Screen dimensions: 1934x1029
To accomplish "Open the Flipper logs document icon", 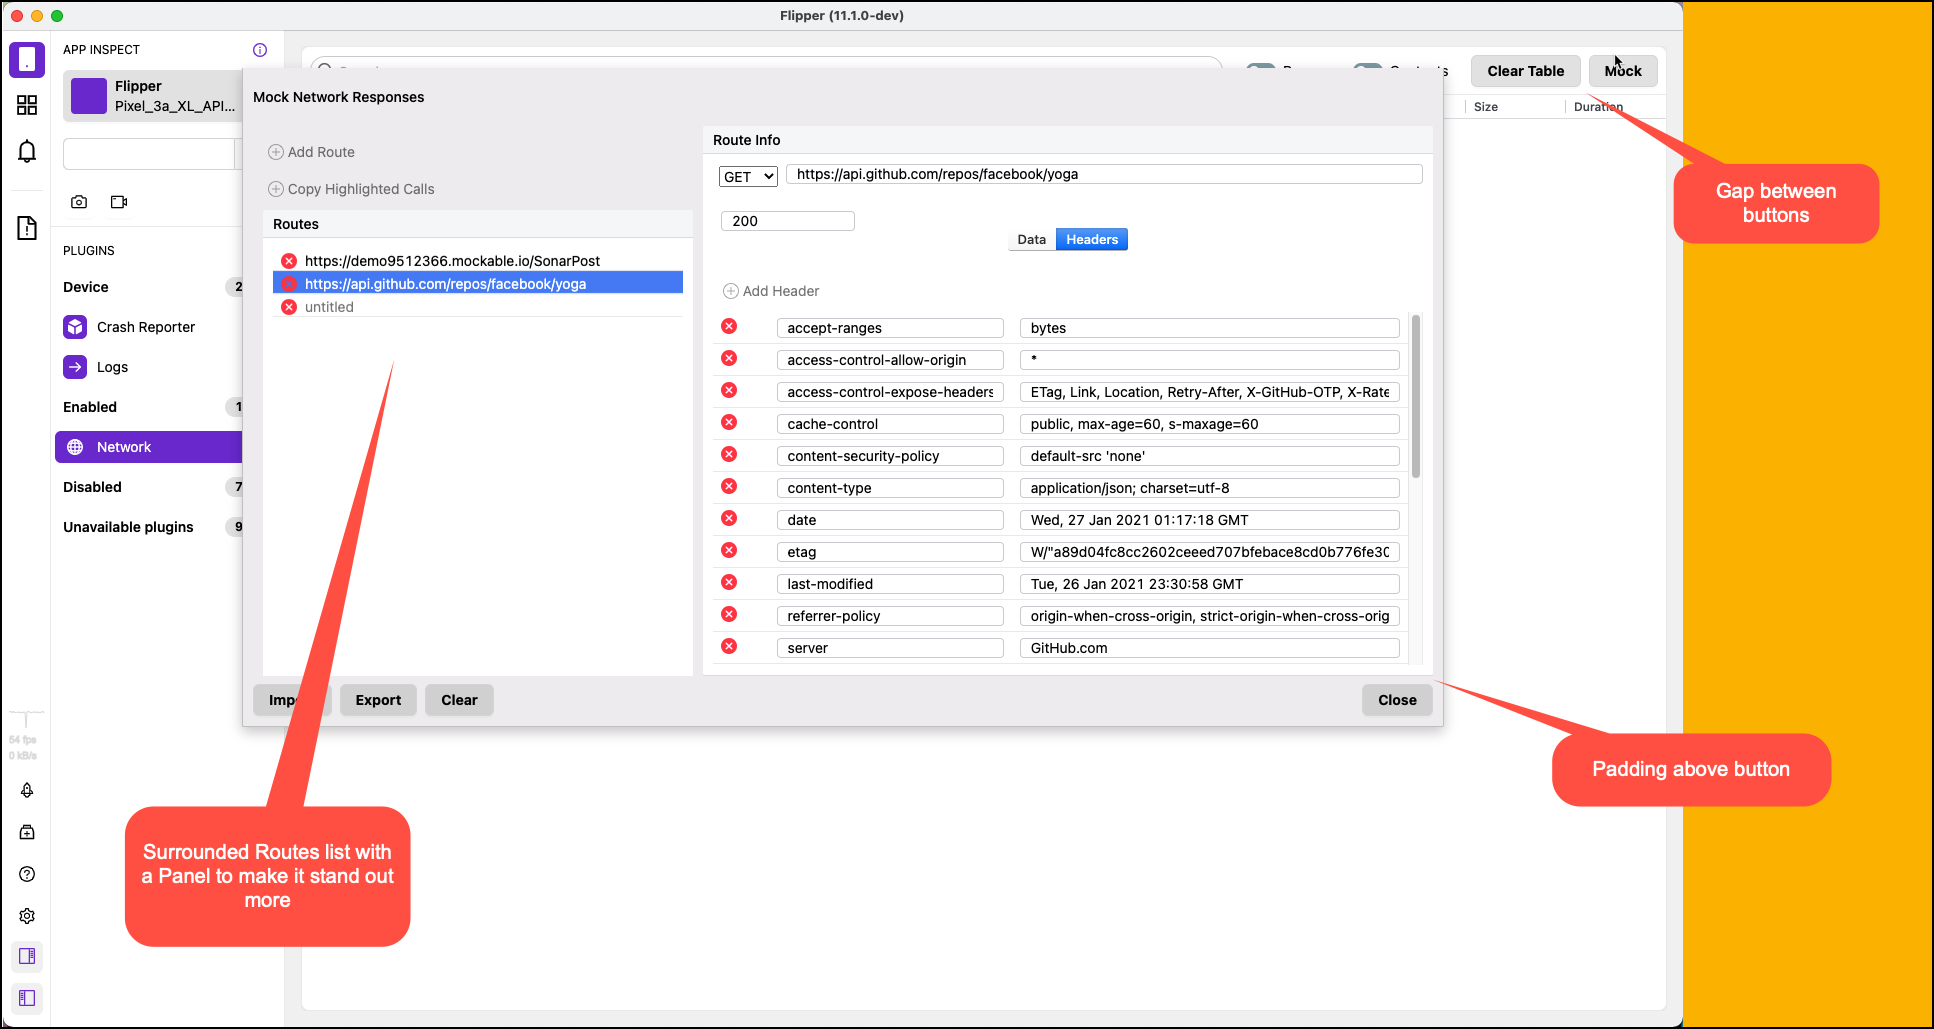I will coord(27,228).
